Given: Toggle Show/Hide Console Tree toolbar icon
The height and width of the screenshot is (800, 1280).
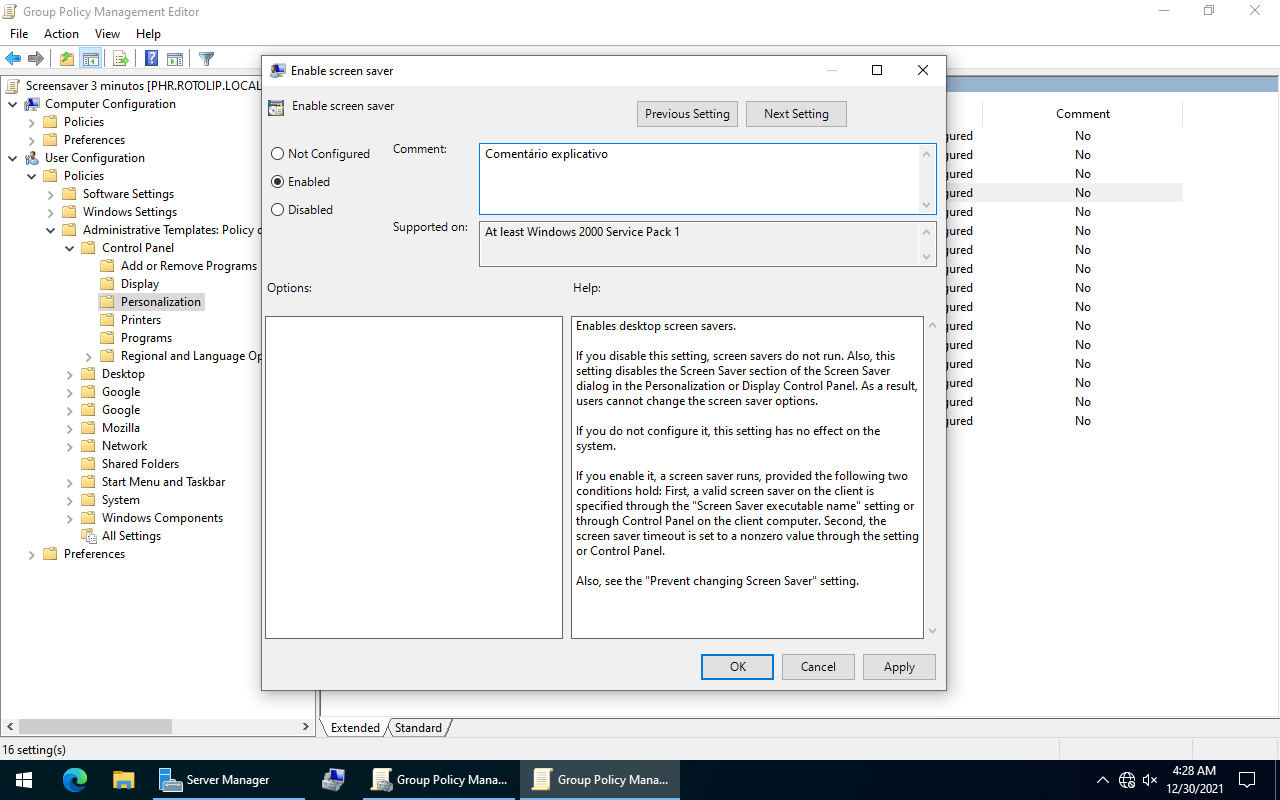Looking at the screenshot, I should (x=91, y=59).
